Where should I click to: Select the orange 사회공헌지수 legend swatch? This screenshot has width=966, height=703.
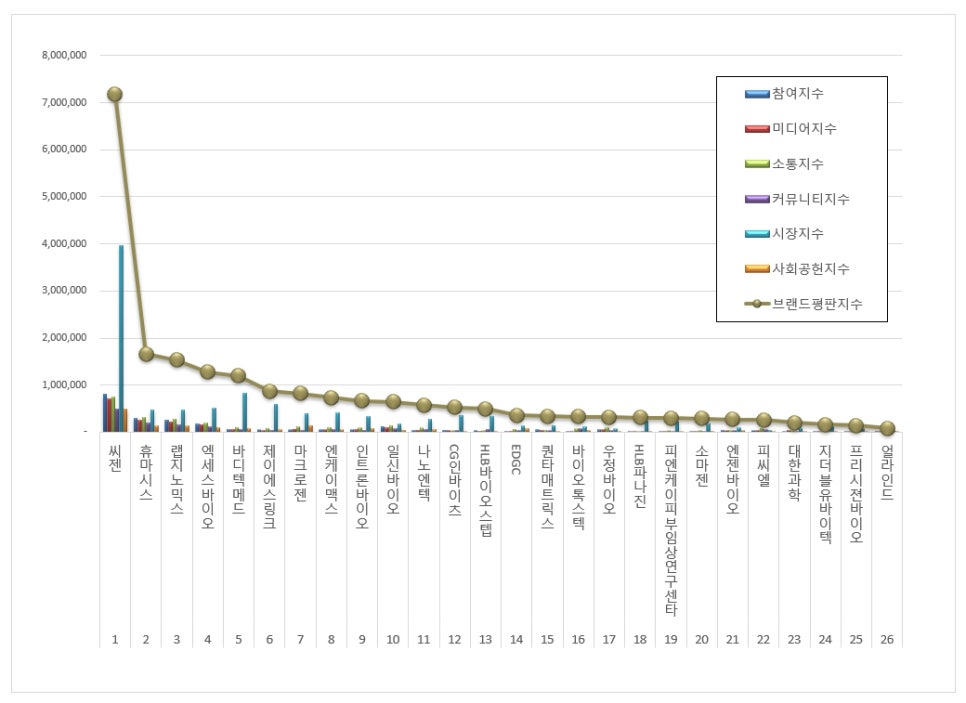pos(757,269)
